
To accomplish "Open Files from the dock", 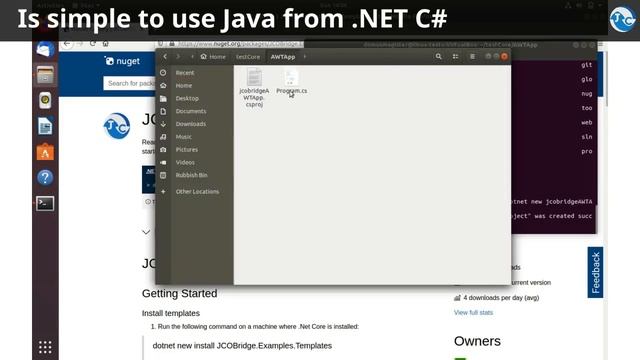I will click(45, 75).
